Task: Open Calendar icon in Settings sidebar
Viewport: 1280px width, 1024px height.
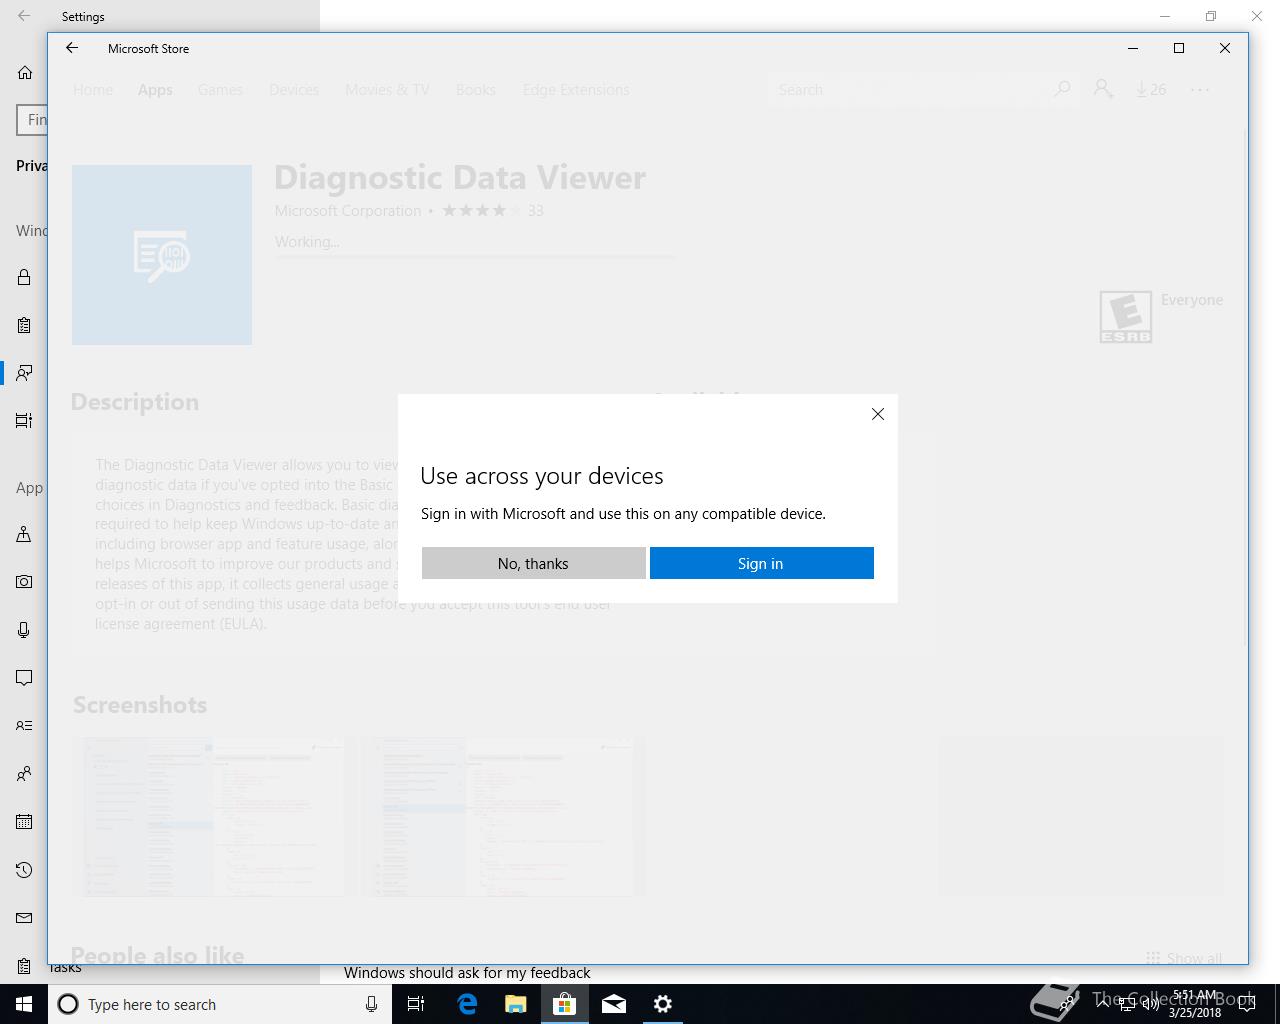Action: (x=24, y=822)
